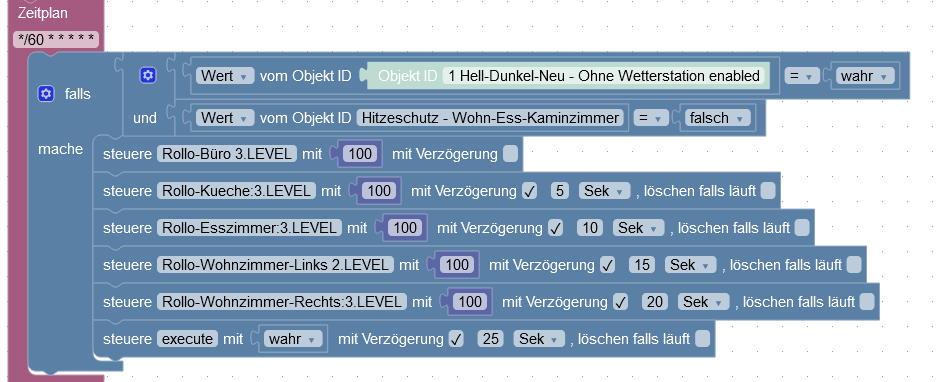Select object 'Rollo-Büro 3.LEVEL'
Image resolution: width=948 pixels, height=382 pixels.
pyautogui.click(x=227, y=154)
